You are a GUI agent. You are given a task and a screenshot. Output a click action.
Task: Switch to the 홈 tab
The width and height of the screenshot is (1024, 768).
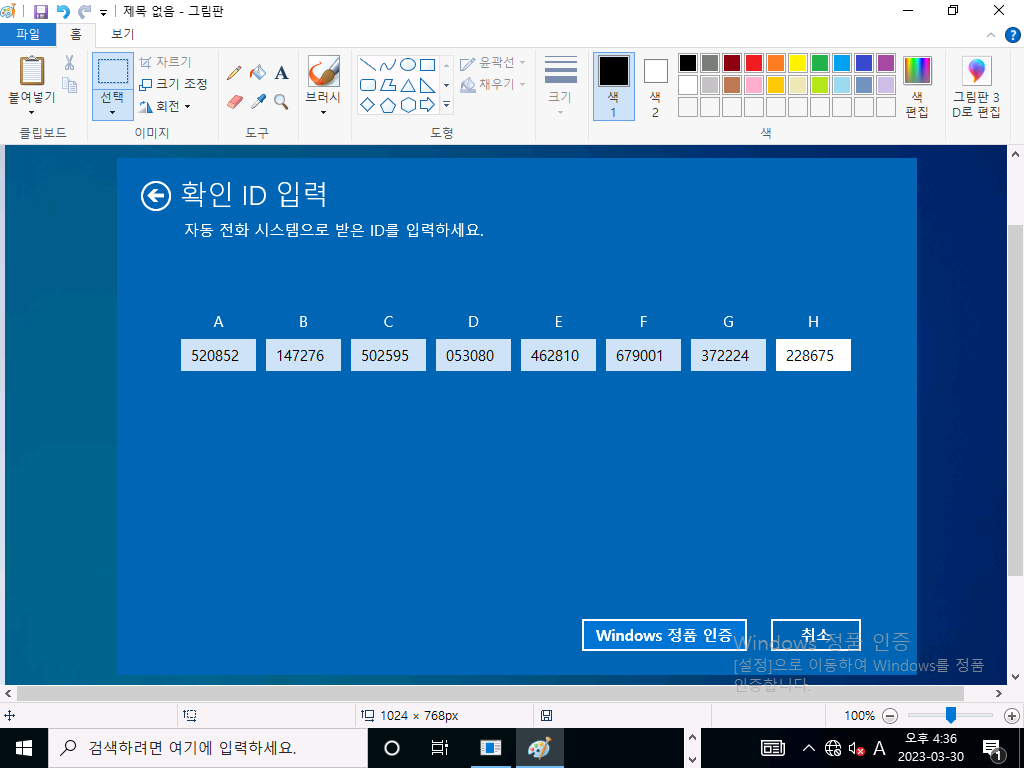click(x=76, y=35)
